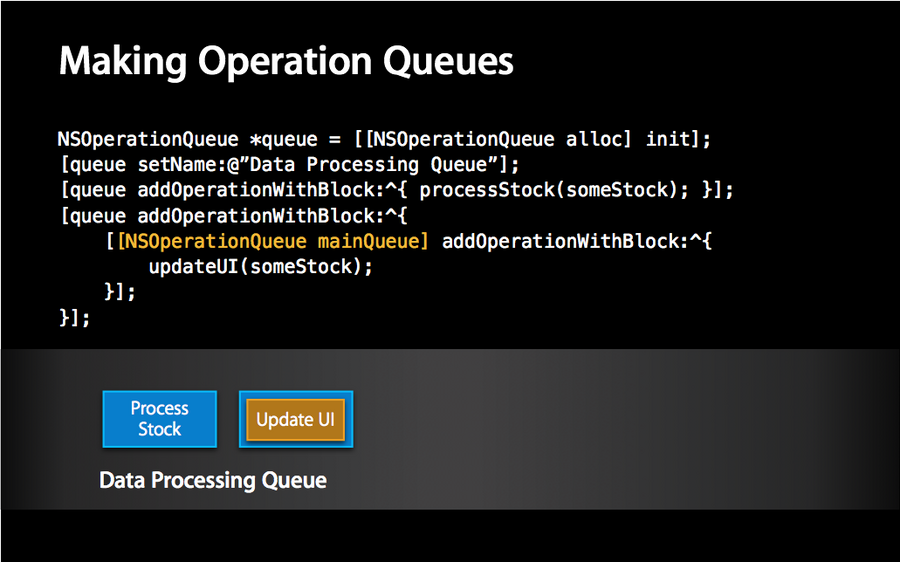Screen dimensions: 900x562
Task: Click the word Stock inside the blue box
Action: coord(160,429)
